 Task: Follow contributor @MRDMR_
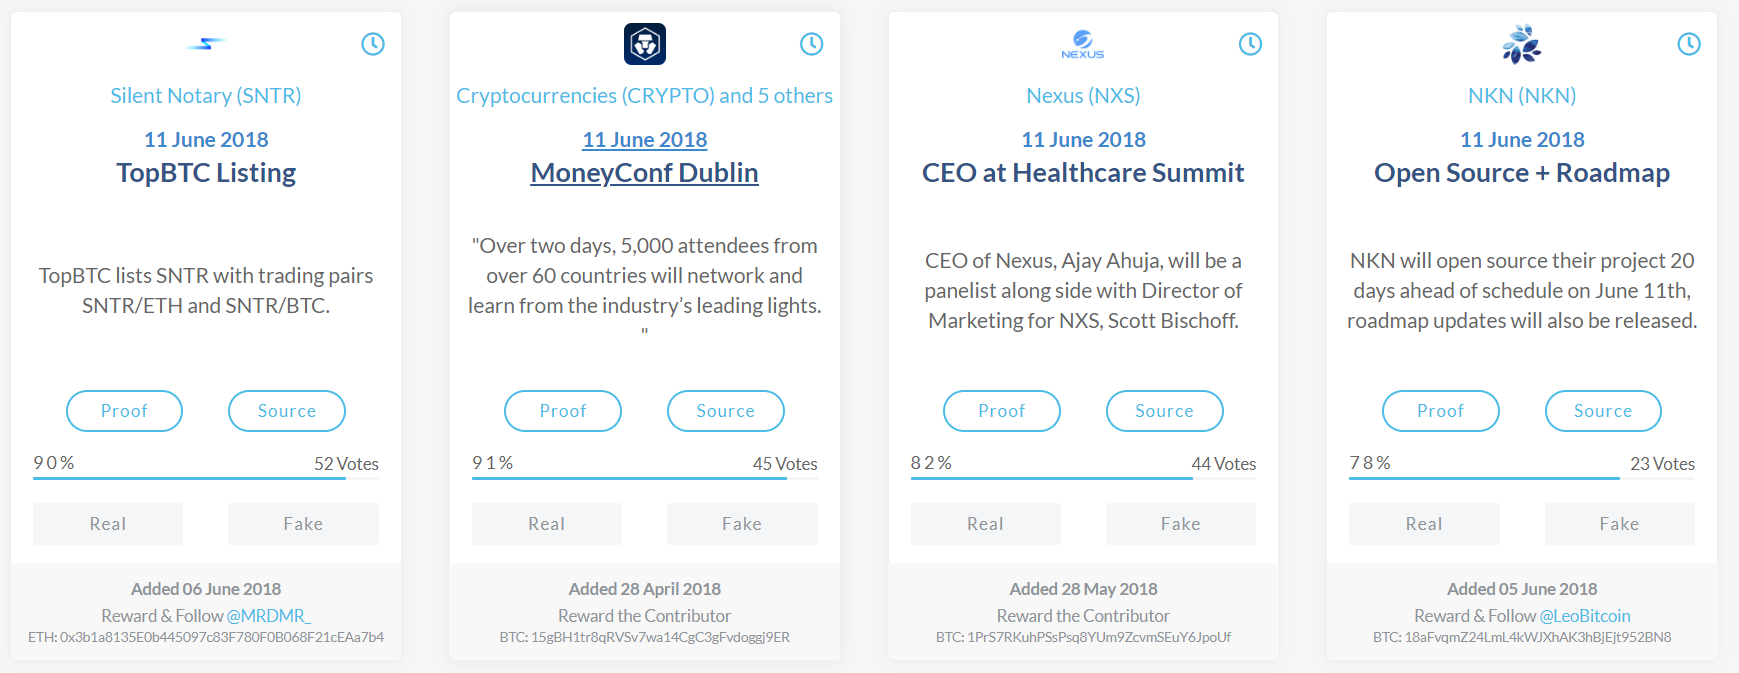268,616
